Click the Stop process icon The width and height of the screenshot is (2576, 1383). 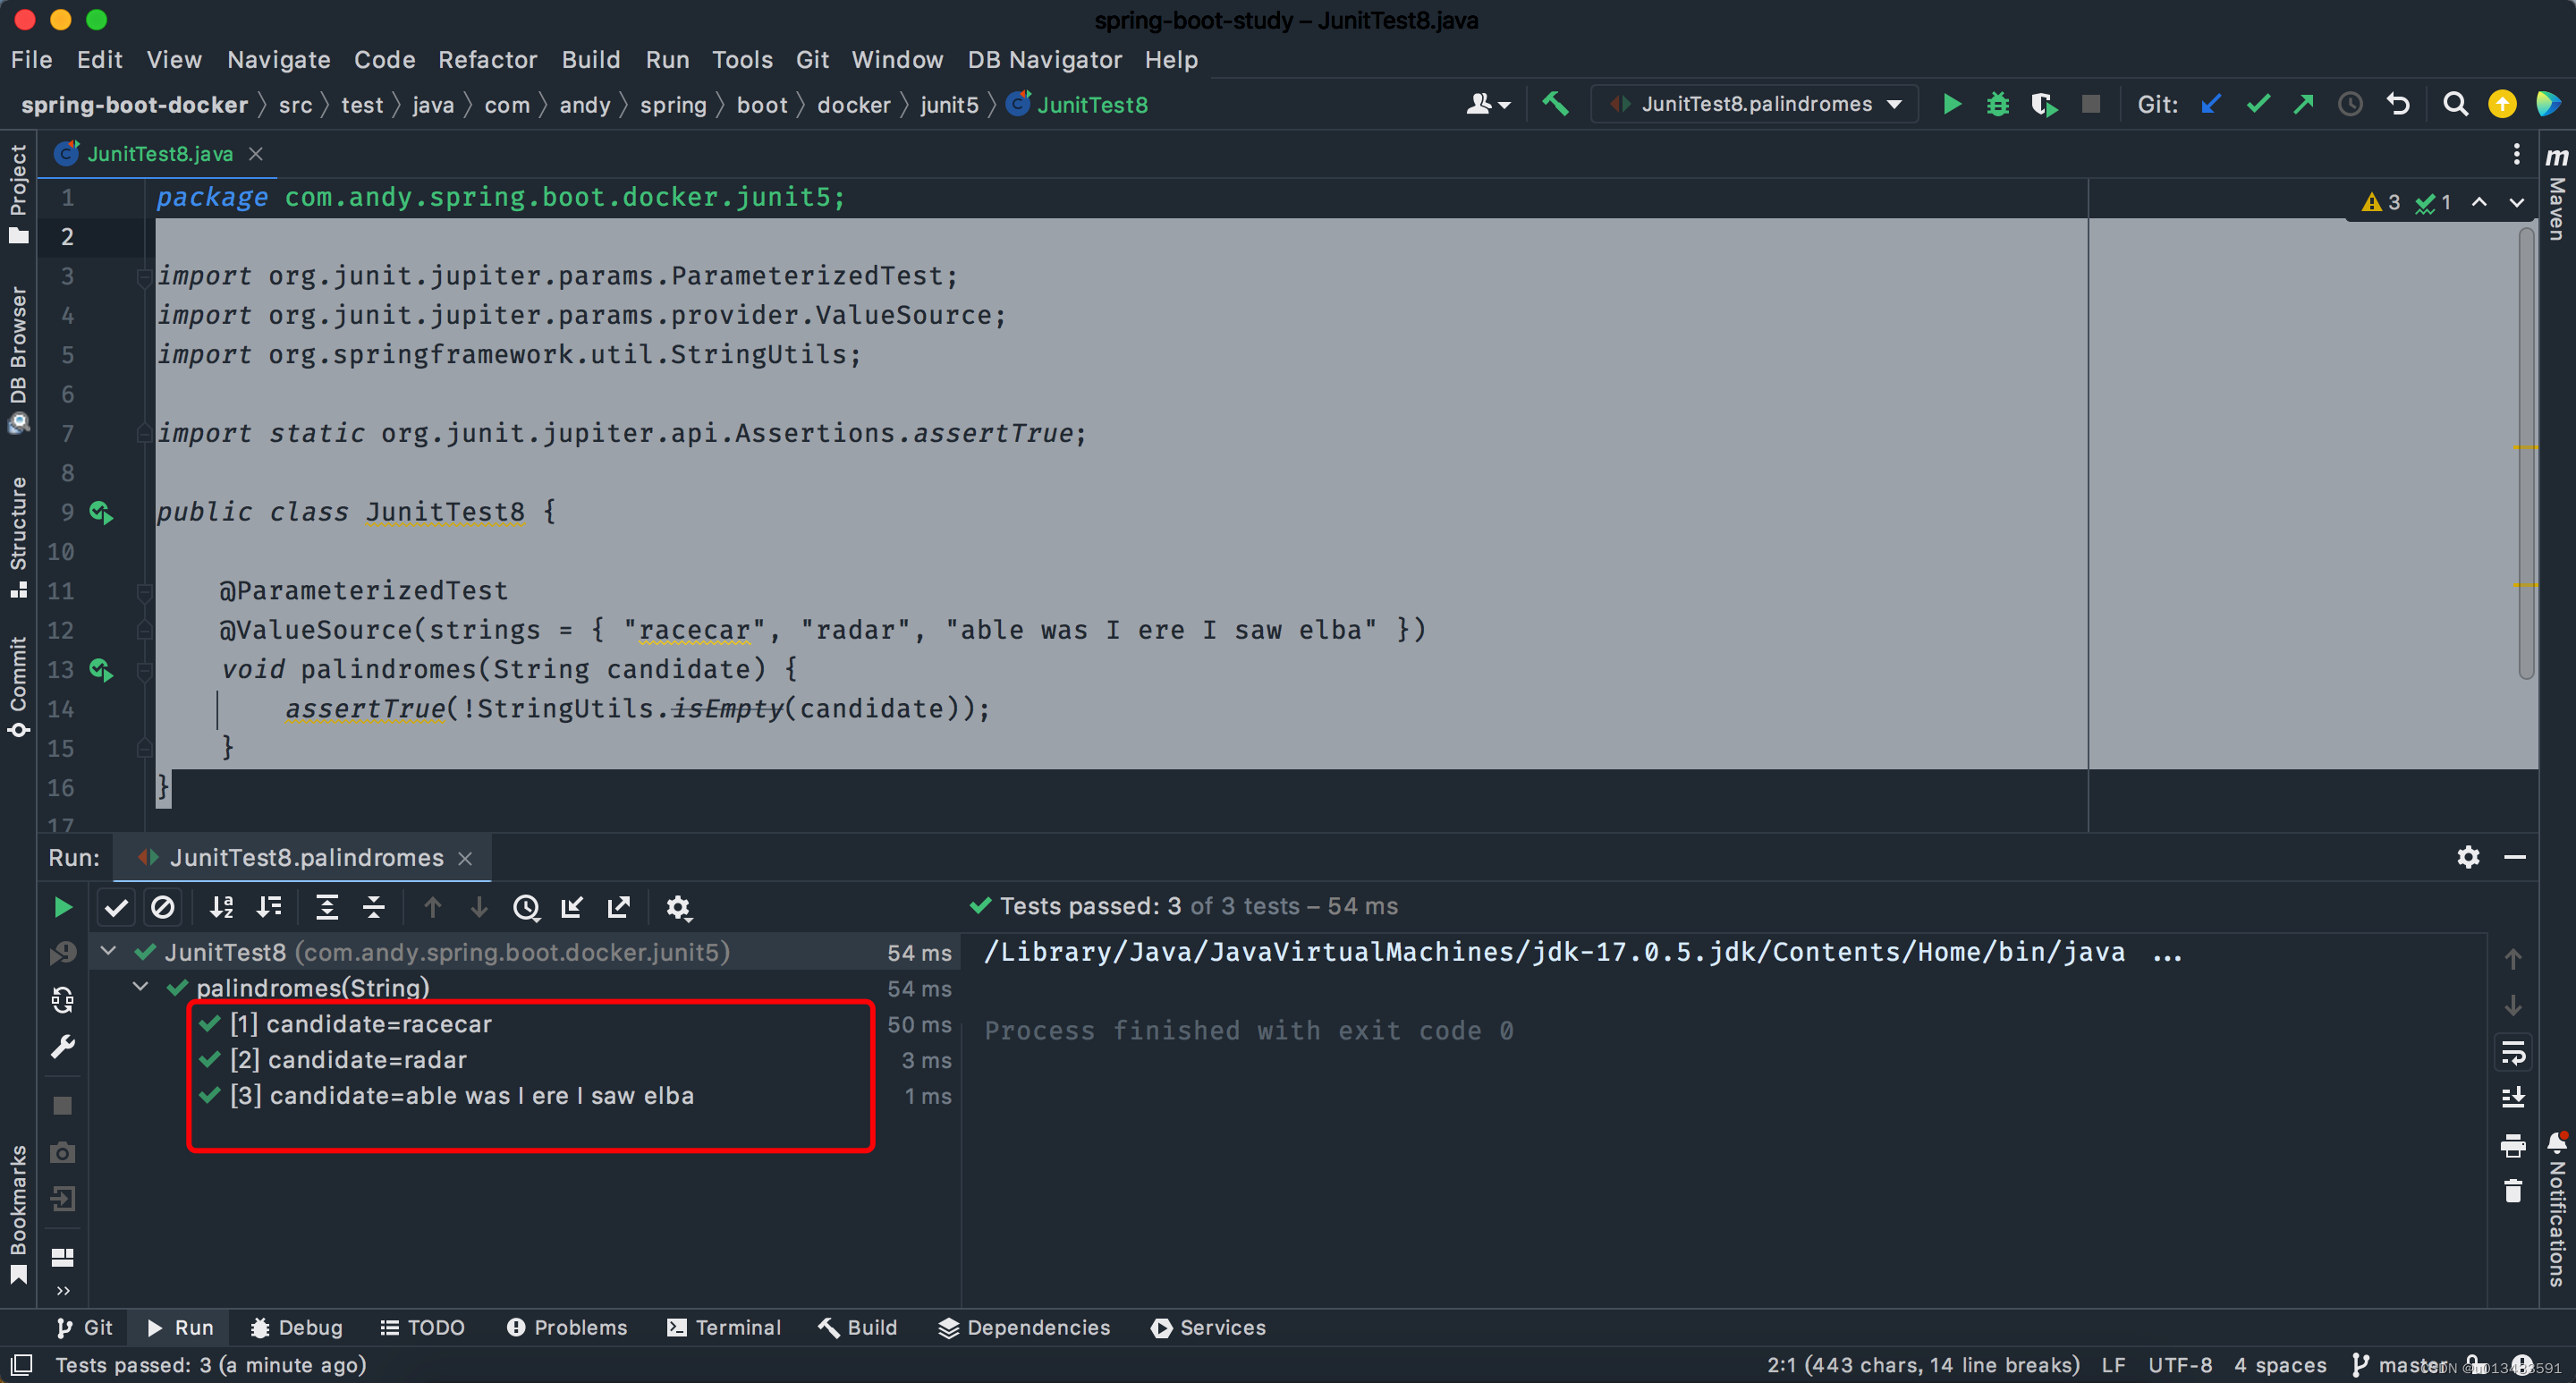pos(2090,106)
